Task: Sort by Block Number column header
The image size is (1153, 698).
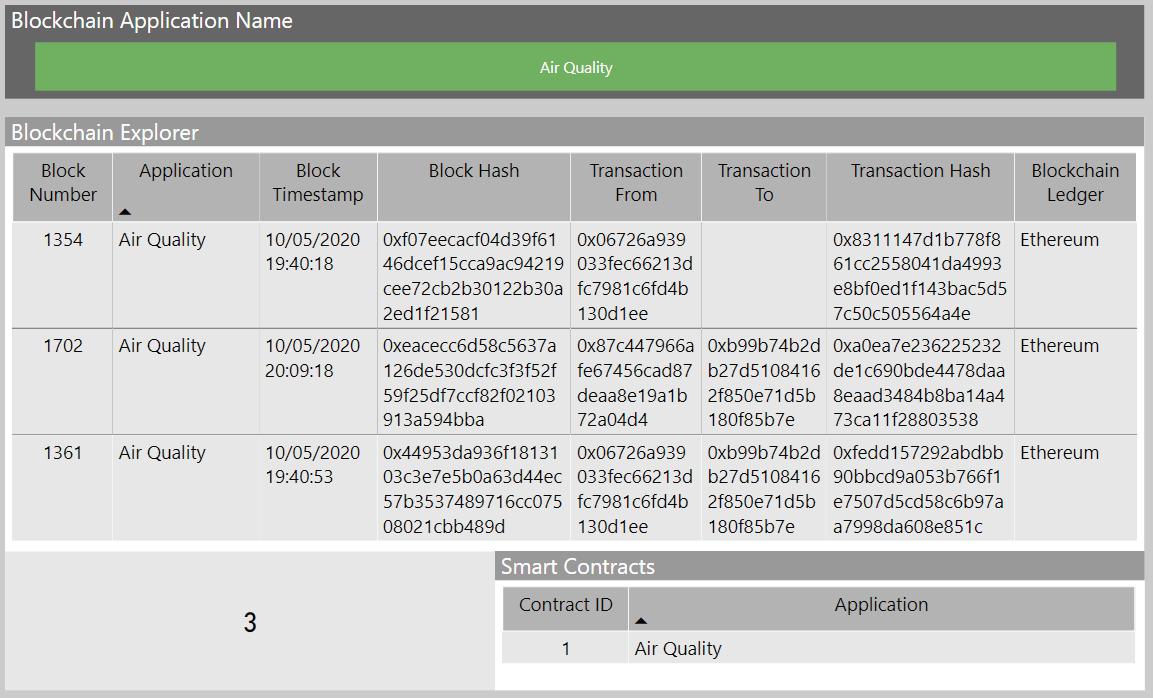Action: (x=63, y=187)
